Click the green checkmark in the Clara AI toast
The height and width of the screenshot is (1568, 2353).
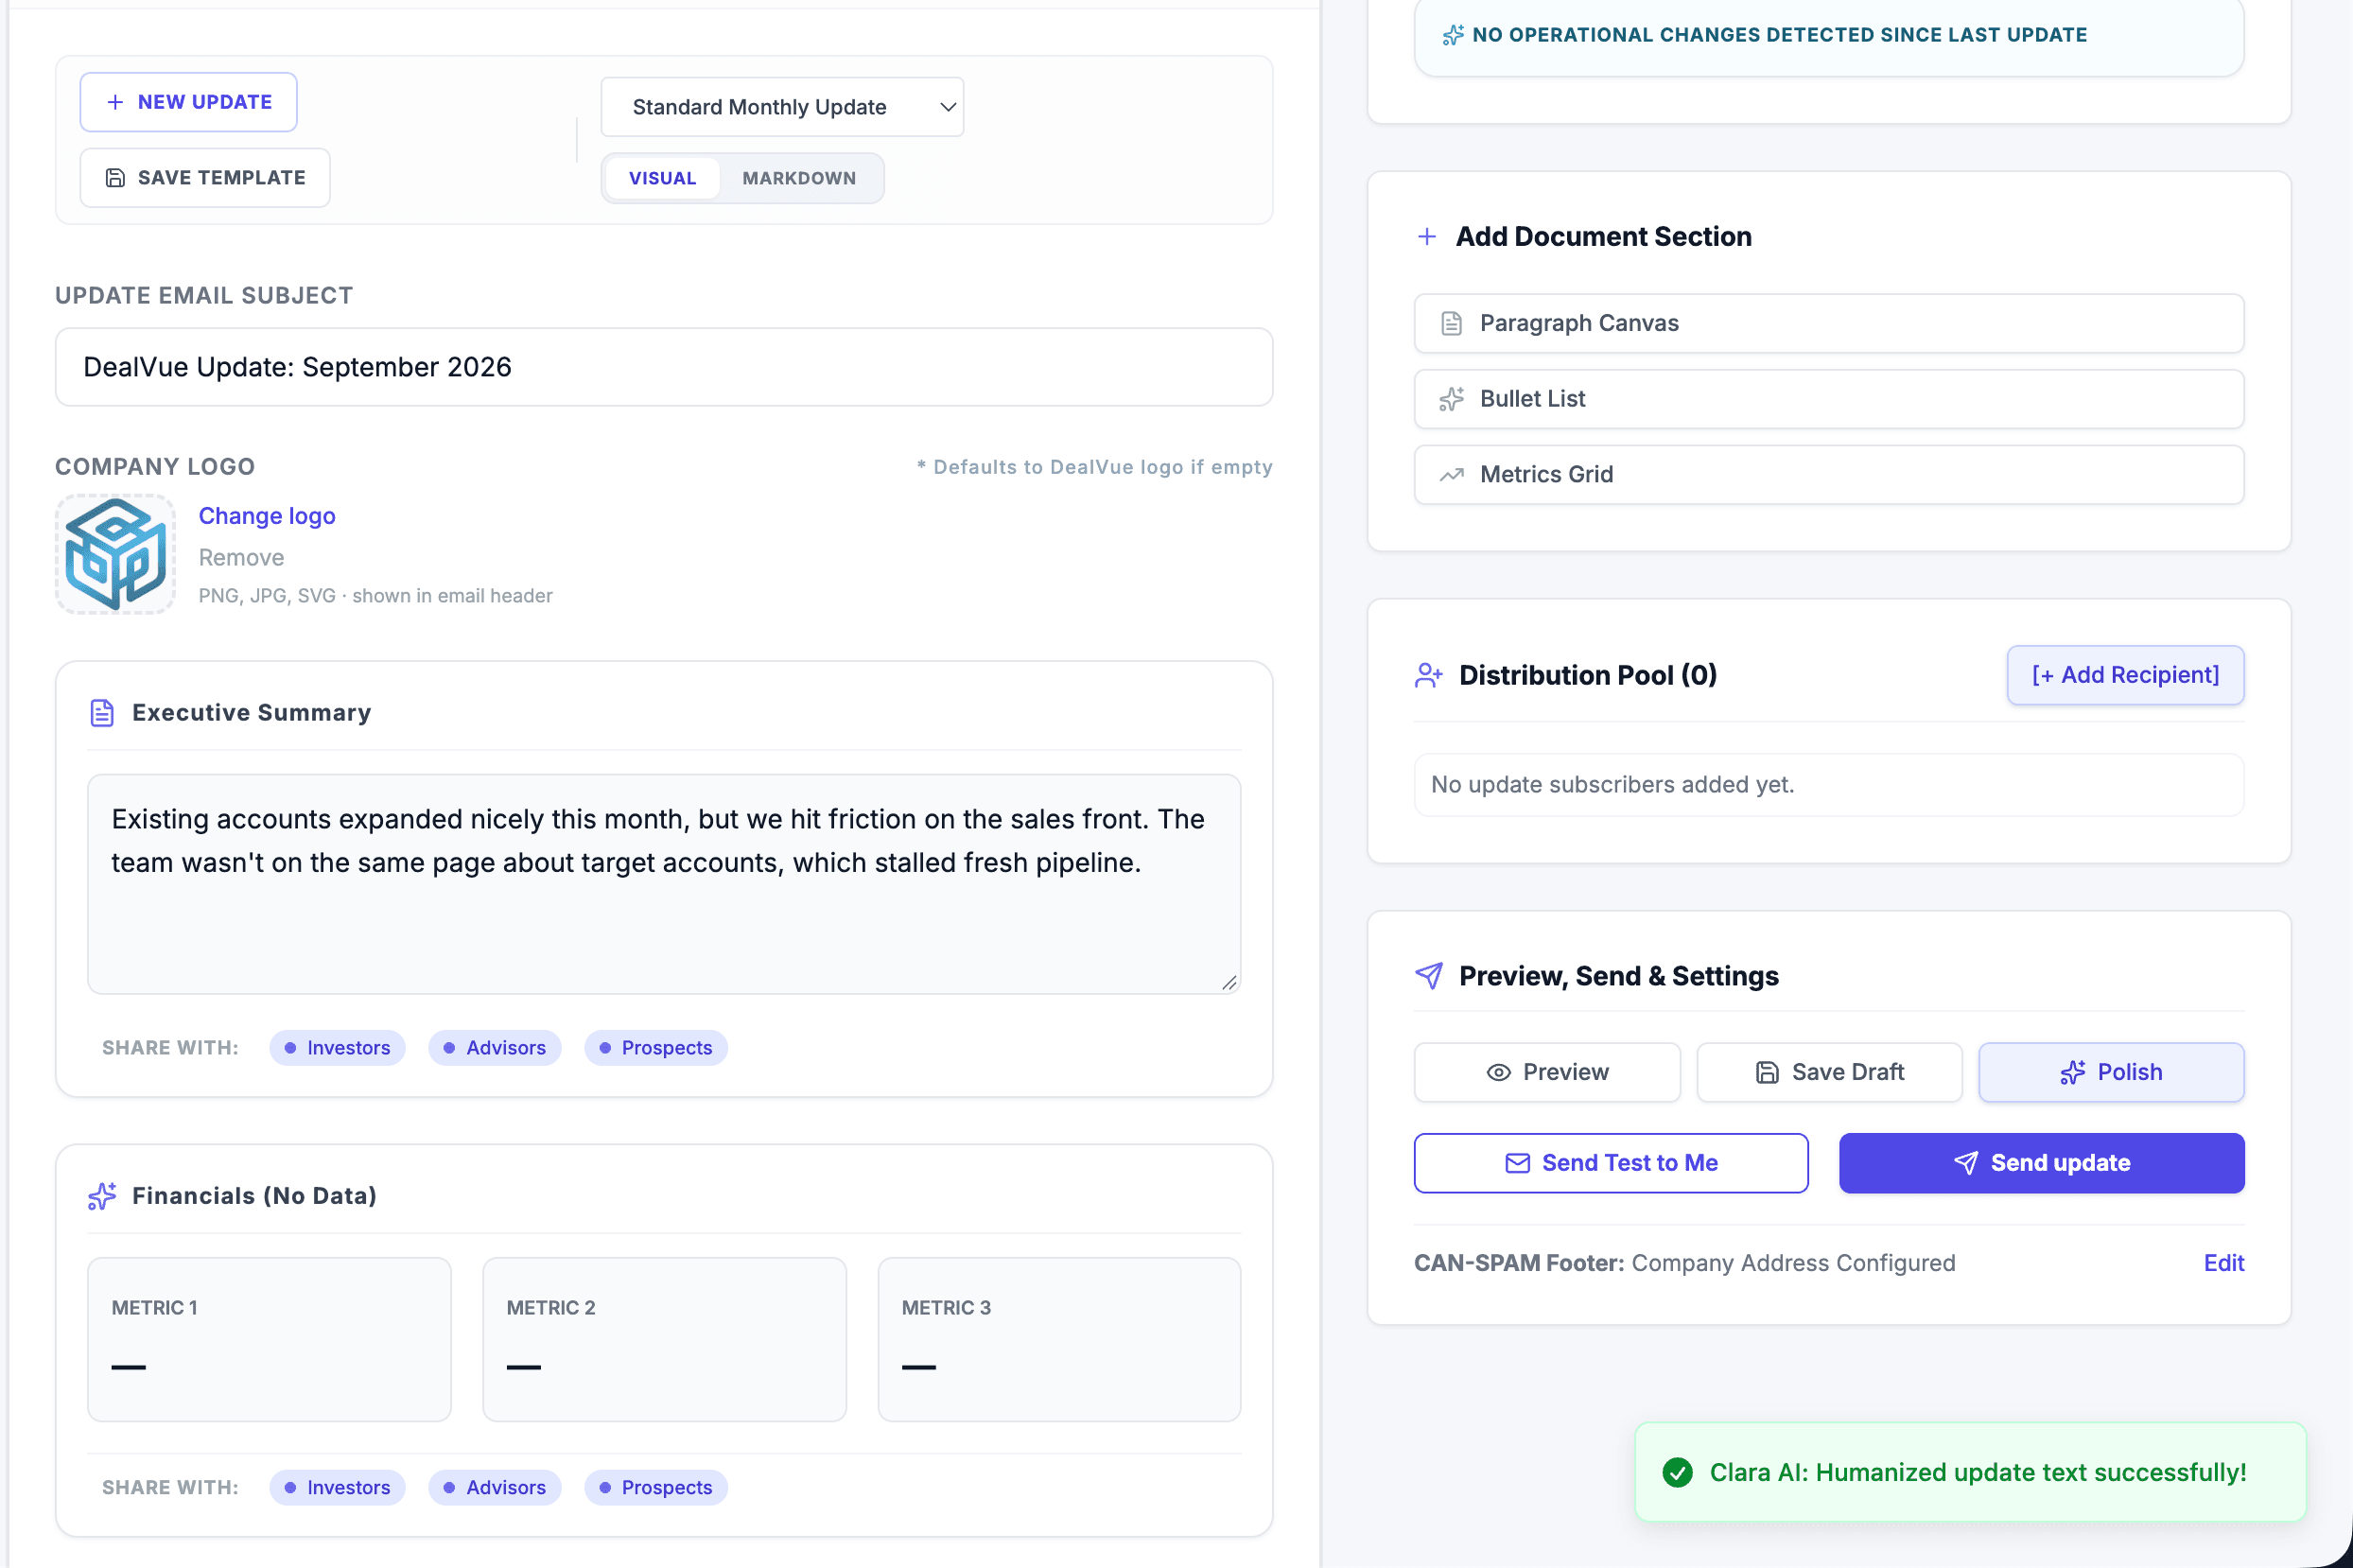pos(1677,1472)
